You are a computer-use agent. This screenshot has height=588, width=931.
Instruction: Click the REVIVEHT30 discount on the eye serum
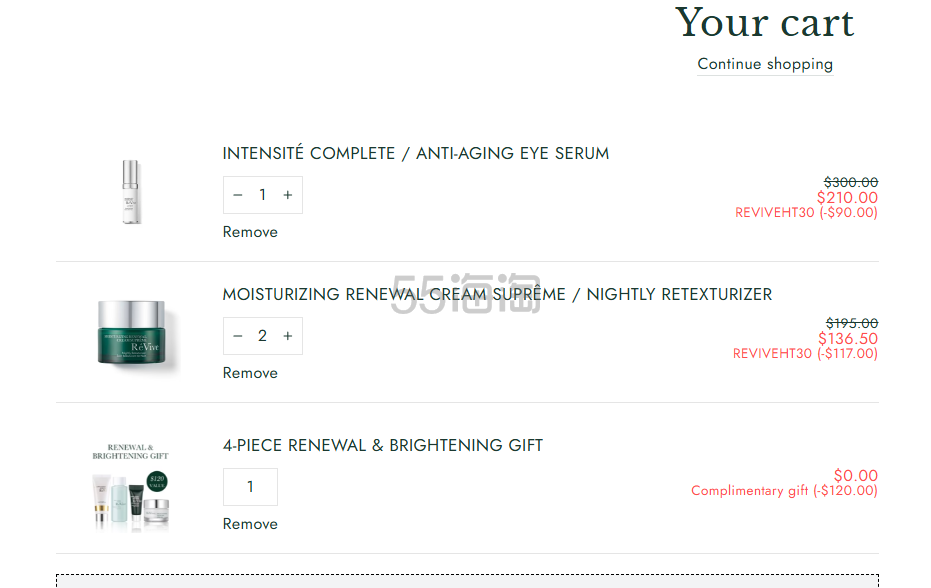[x=806, y=213]
